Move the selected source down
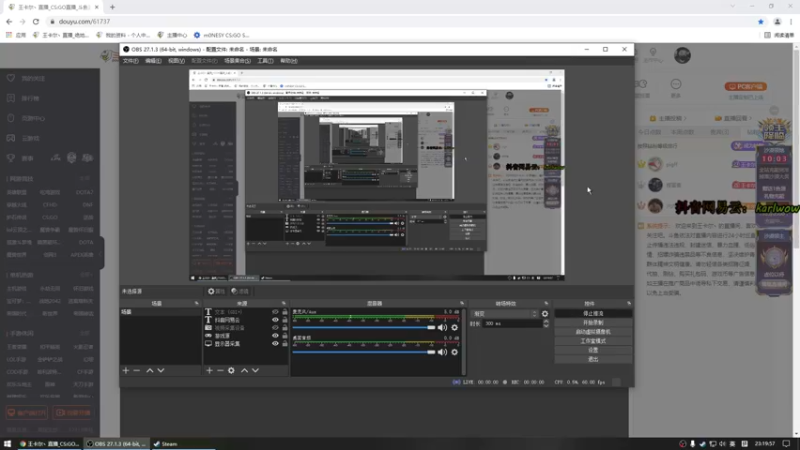This screenshot has height=450, width=800. tap(256, 370)
